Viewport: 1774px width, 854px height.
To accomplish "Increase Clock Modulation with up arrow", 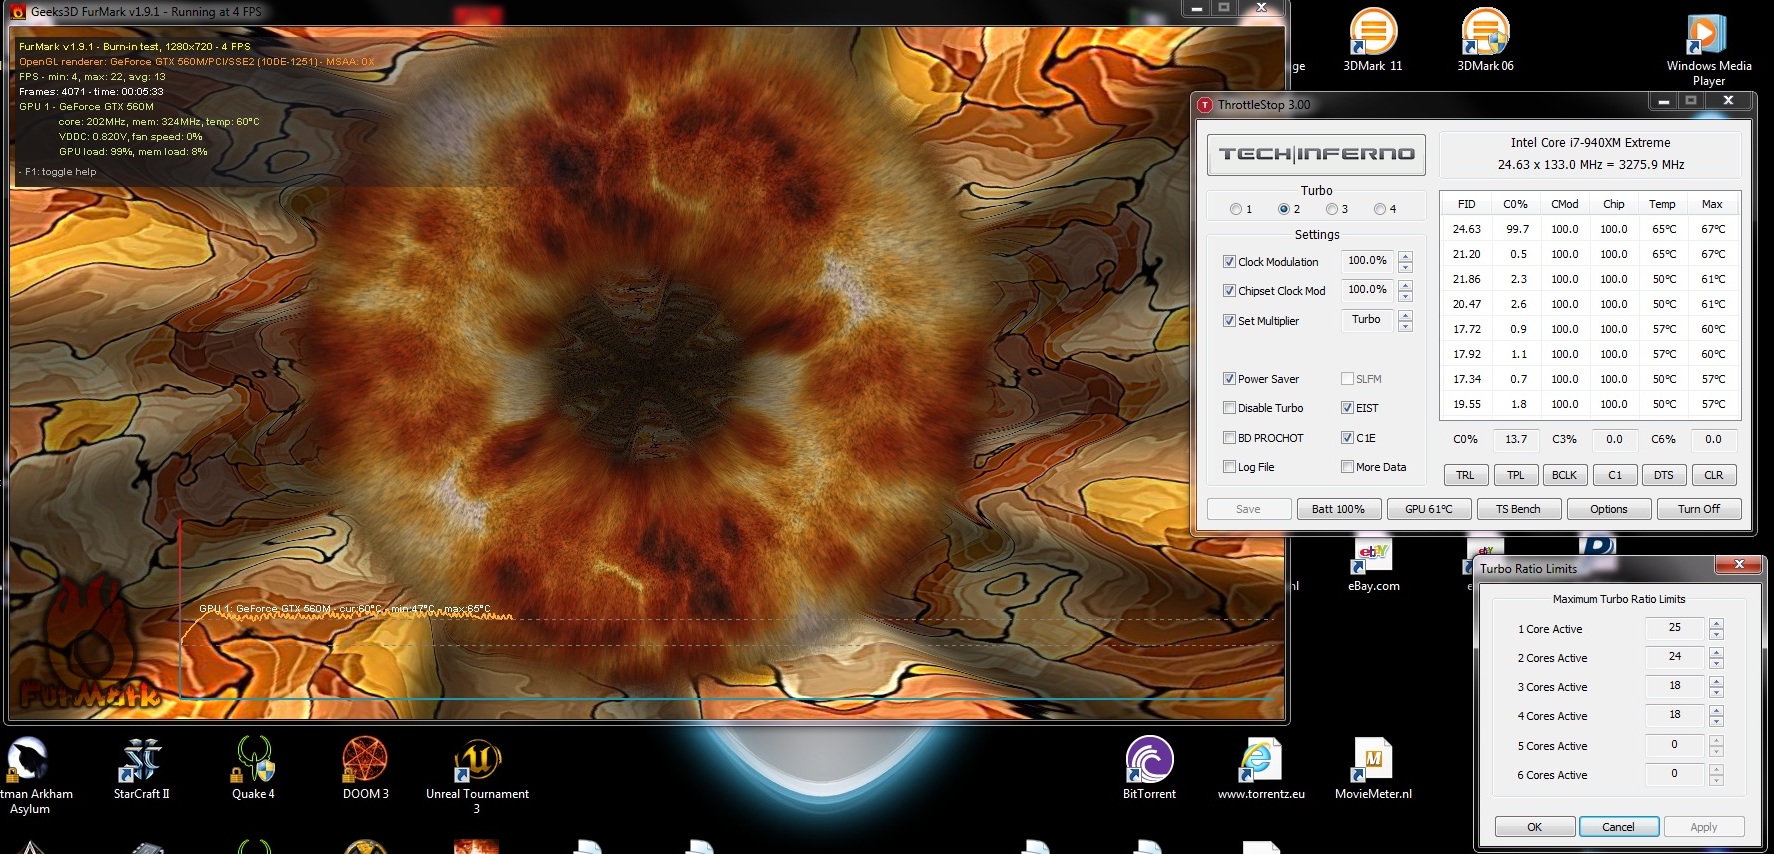I will tap(1405, 257).
